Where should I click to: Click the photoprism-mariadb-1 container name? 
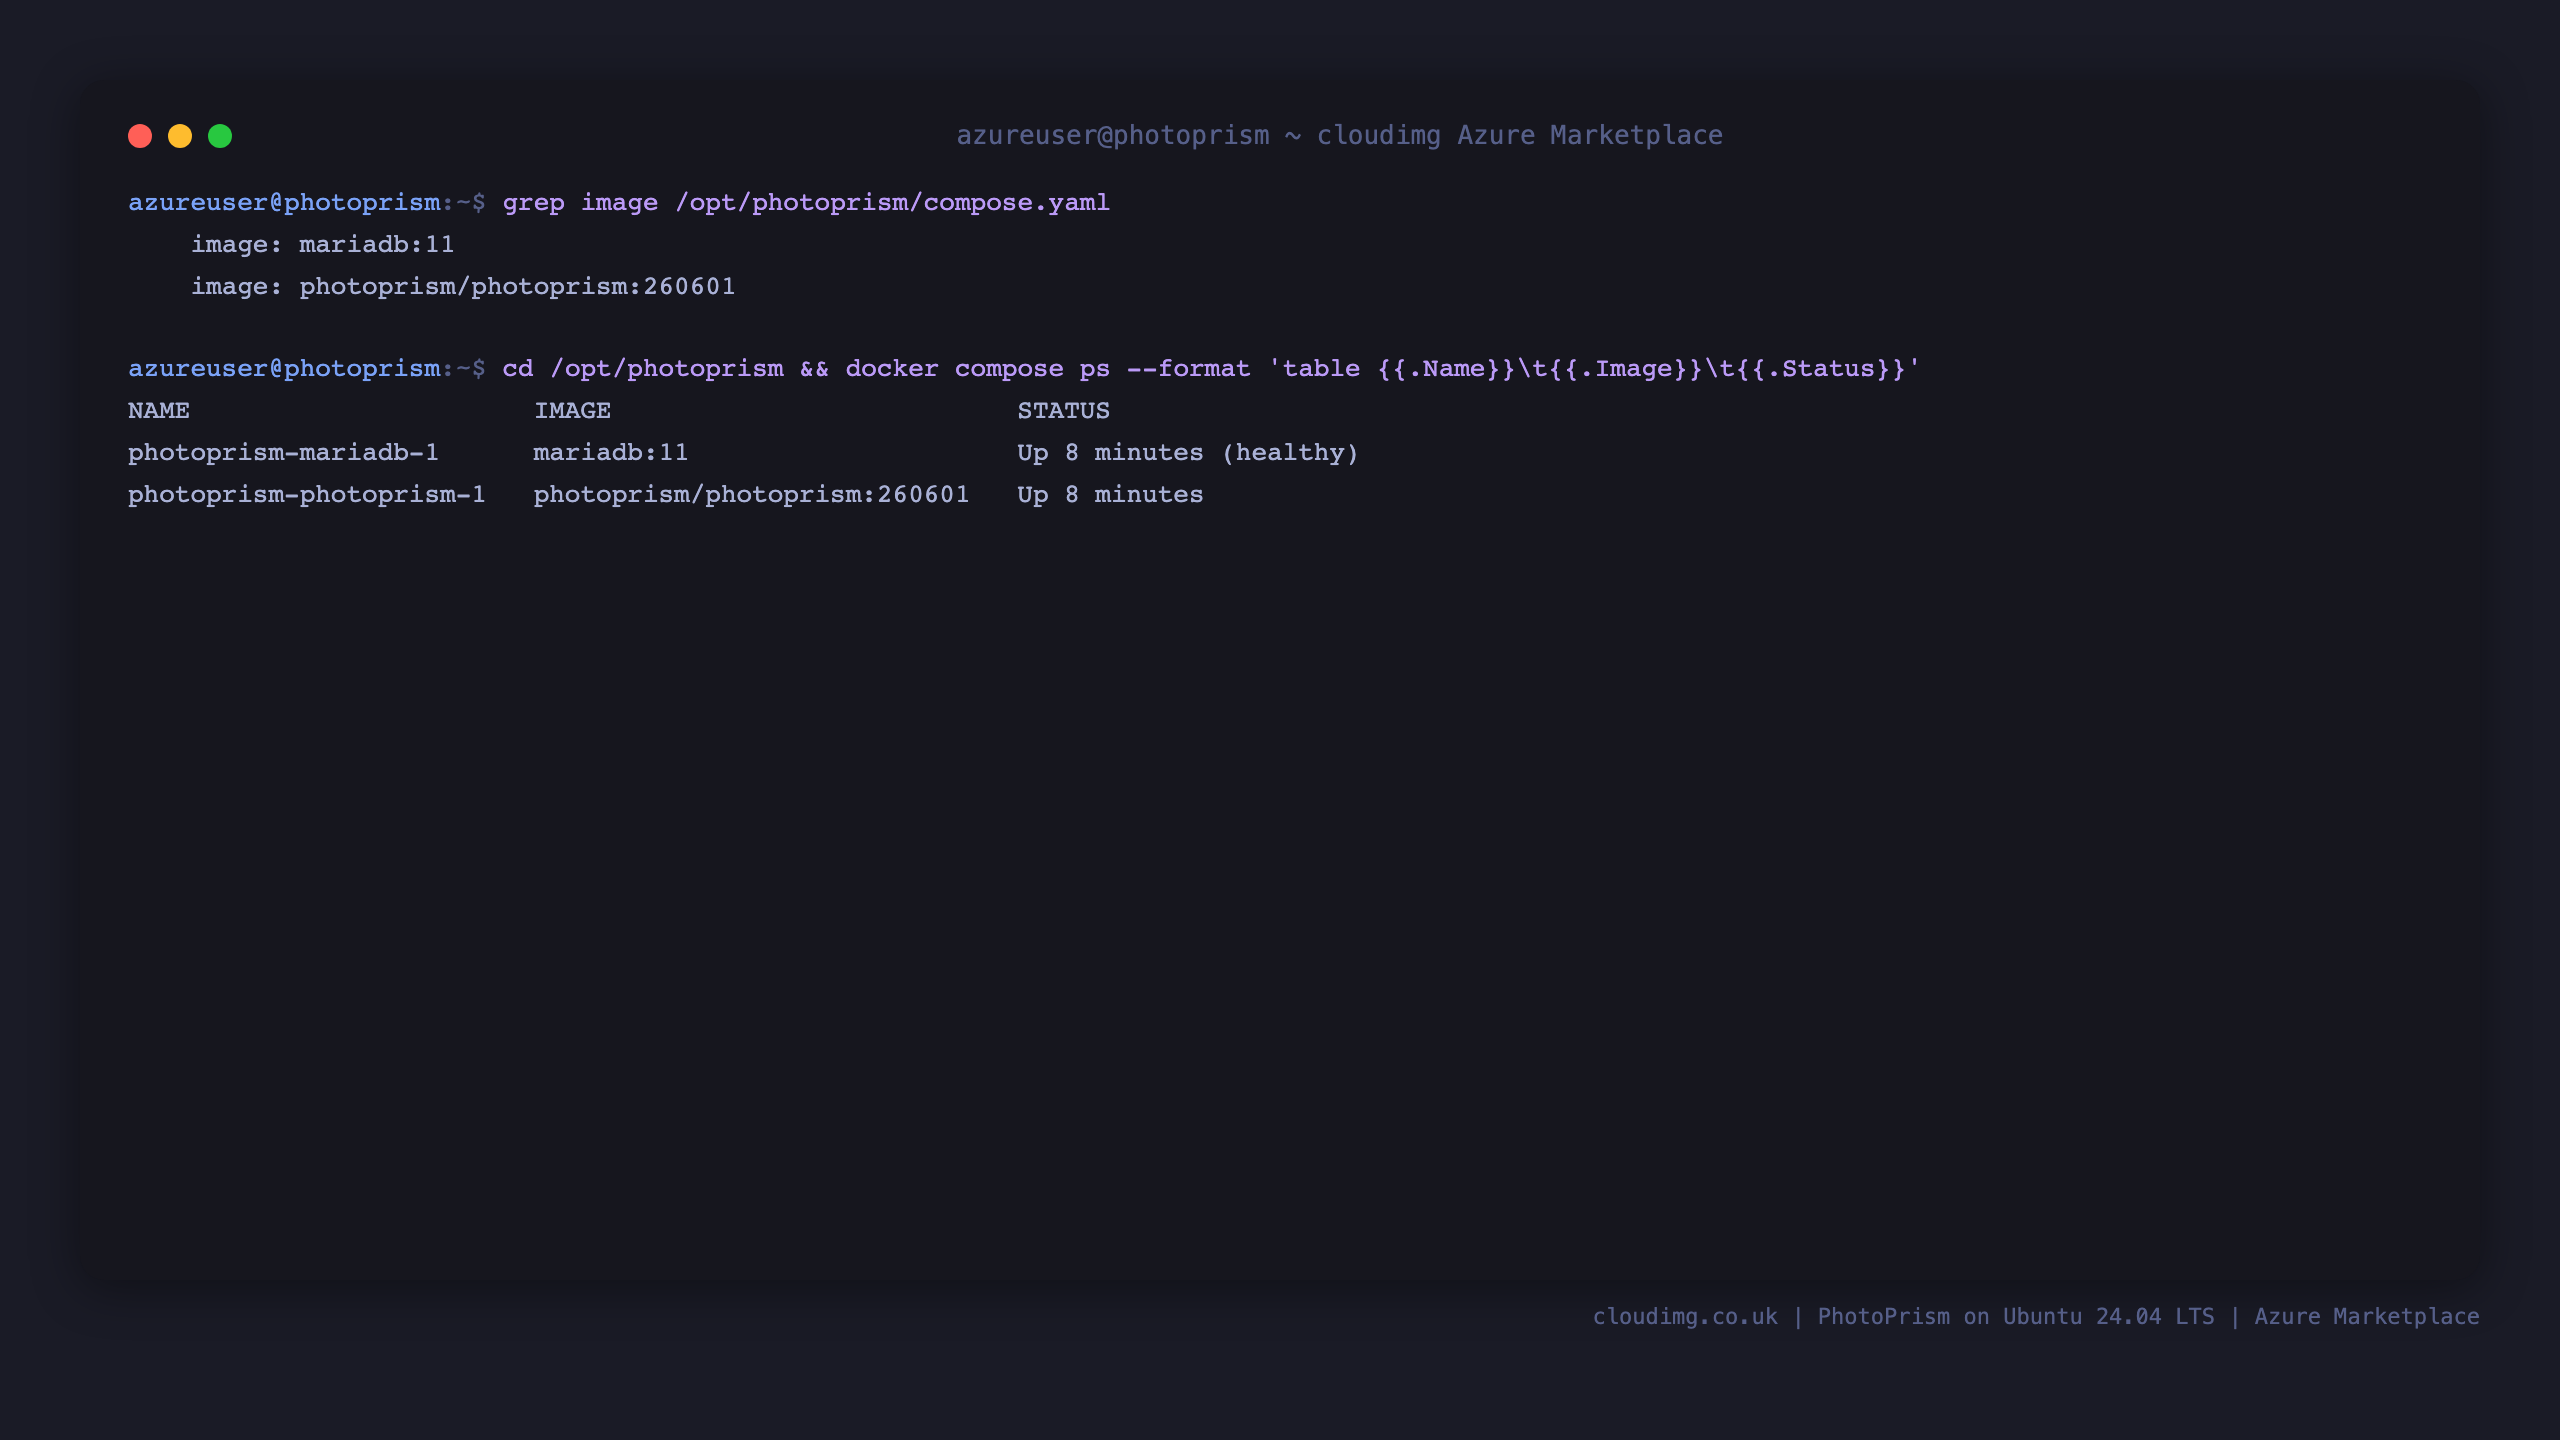click(283, 453)
